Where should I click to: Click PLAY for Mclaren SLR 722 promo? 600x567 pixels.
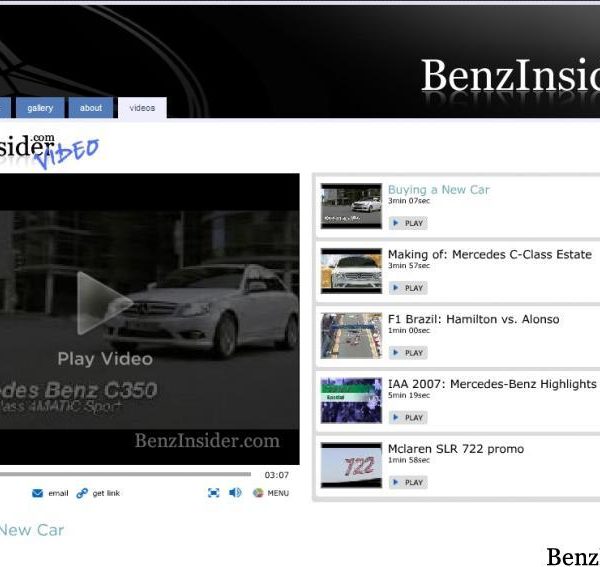[408, 482]
